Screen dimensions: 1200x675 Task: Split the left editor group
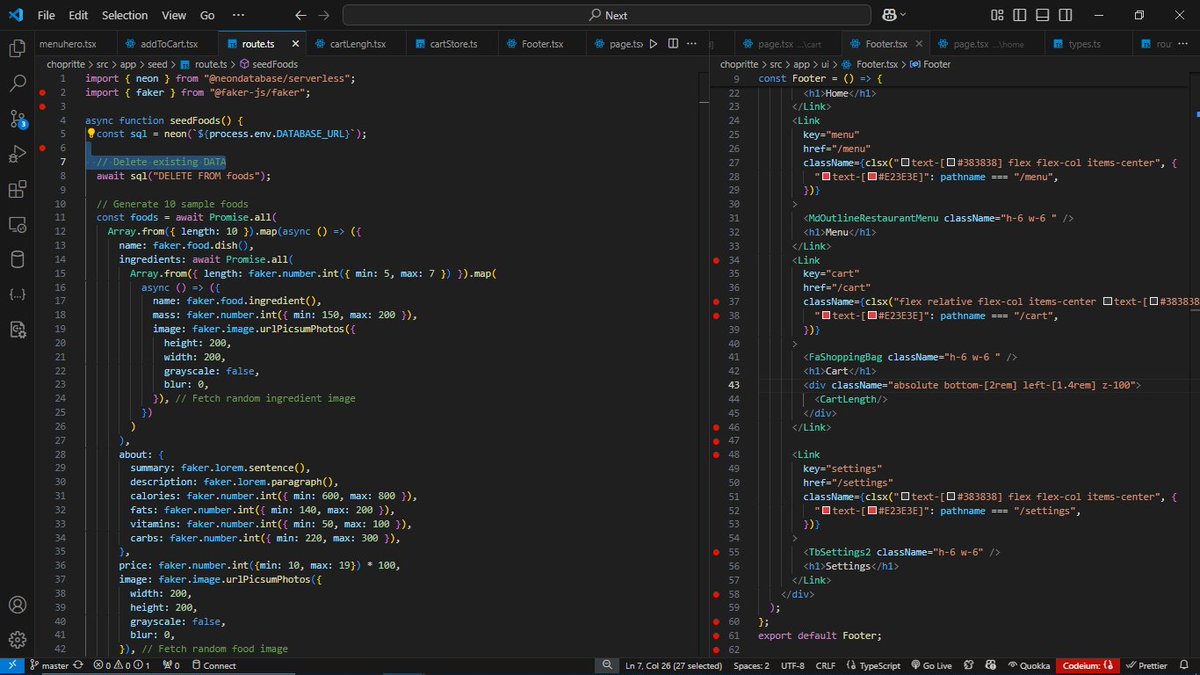click(x=674, y=44)
